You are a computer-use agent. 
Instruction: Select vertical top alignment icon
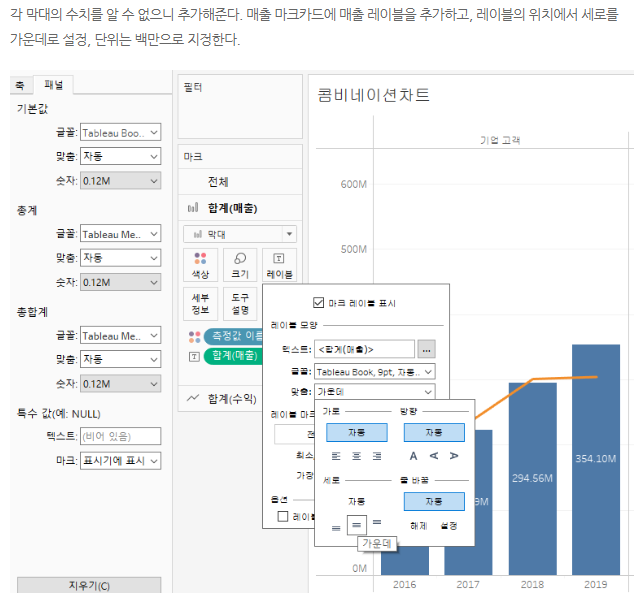pyautogui.click(x=377, y=522)
